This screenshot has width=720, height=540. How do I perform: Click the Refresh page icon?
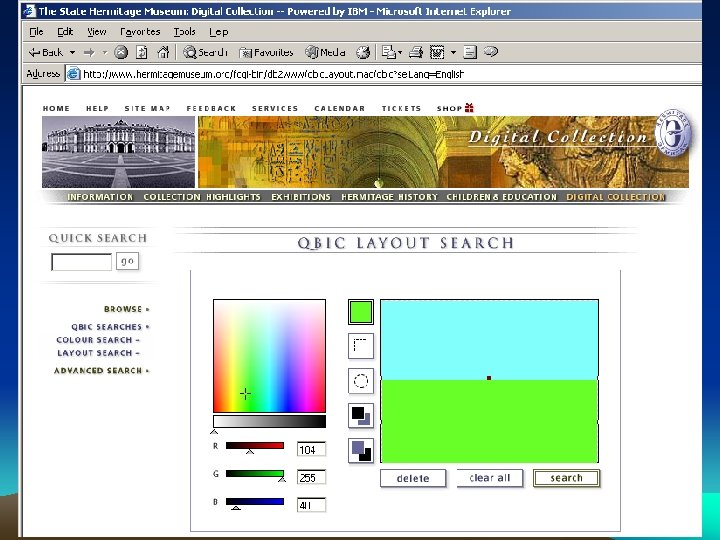(142, 52)
